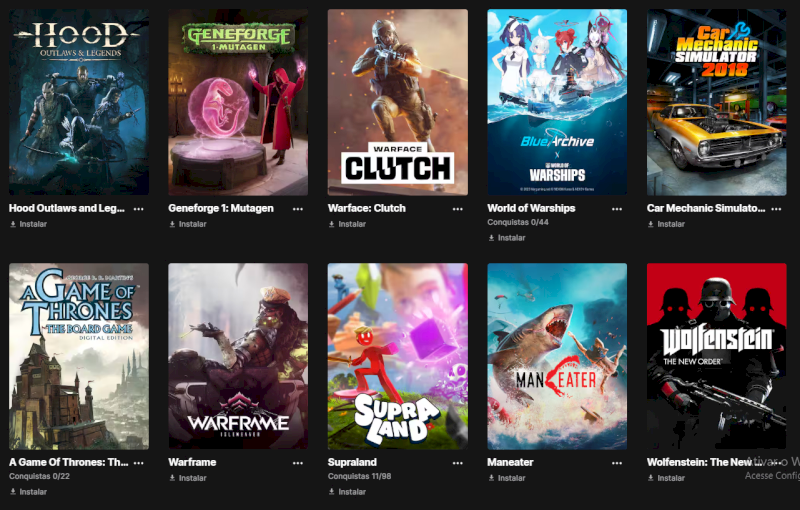The height and width of the screenshot is (510, 800).
Task: Click Instalar under Hood Outlaws and Legends
Action: pyautogui.click(x=29, y=224)
